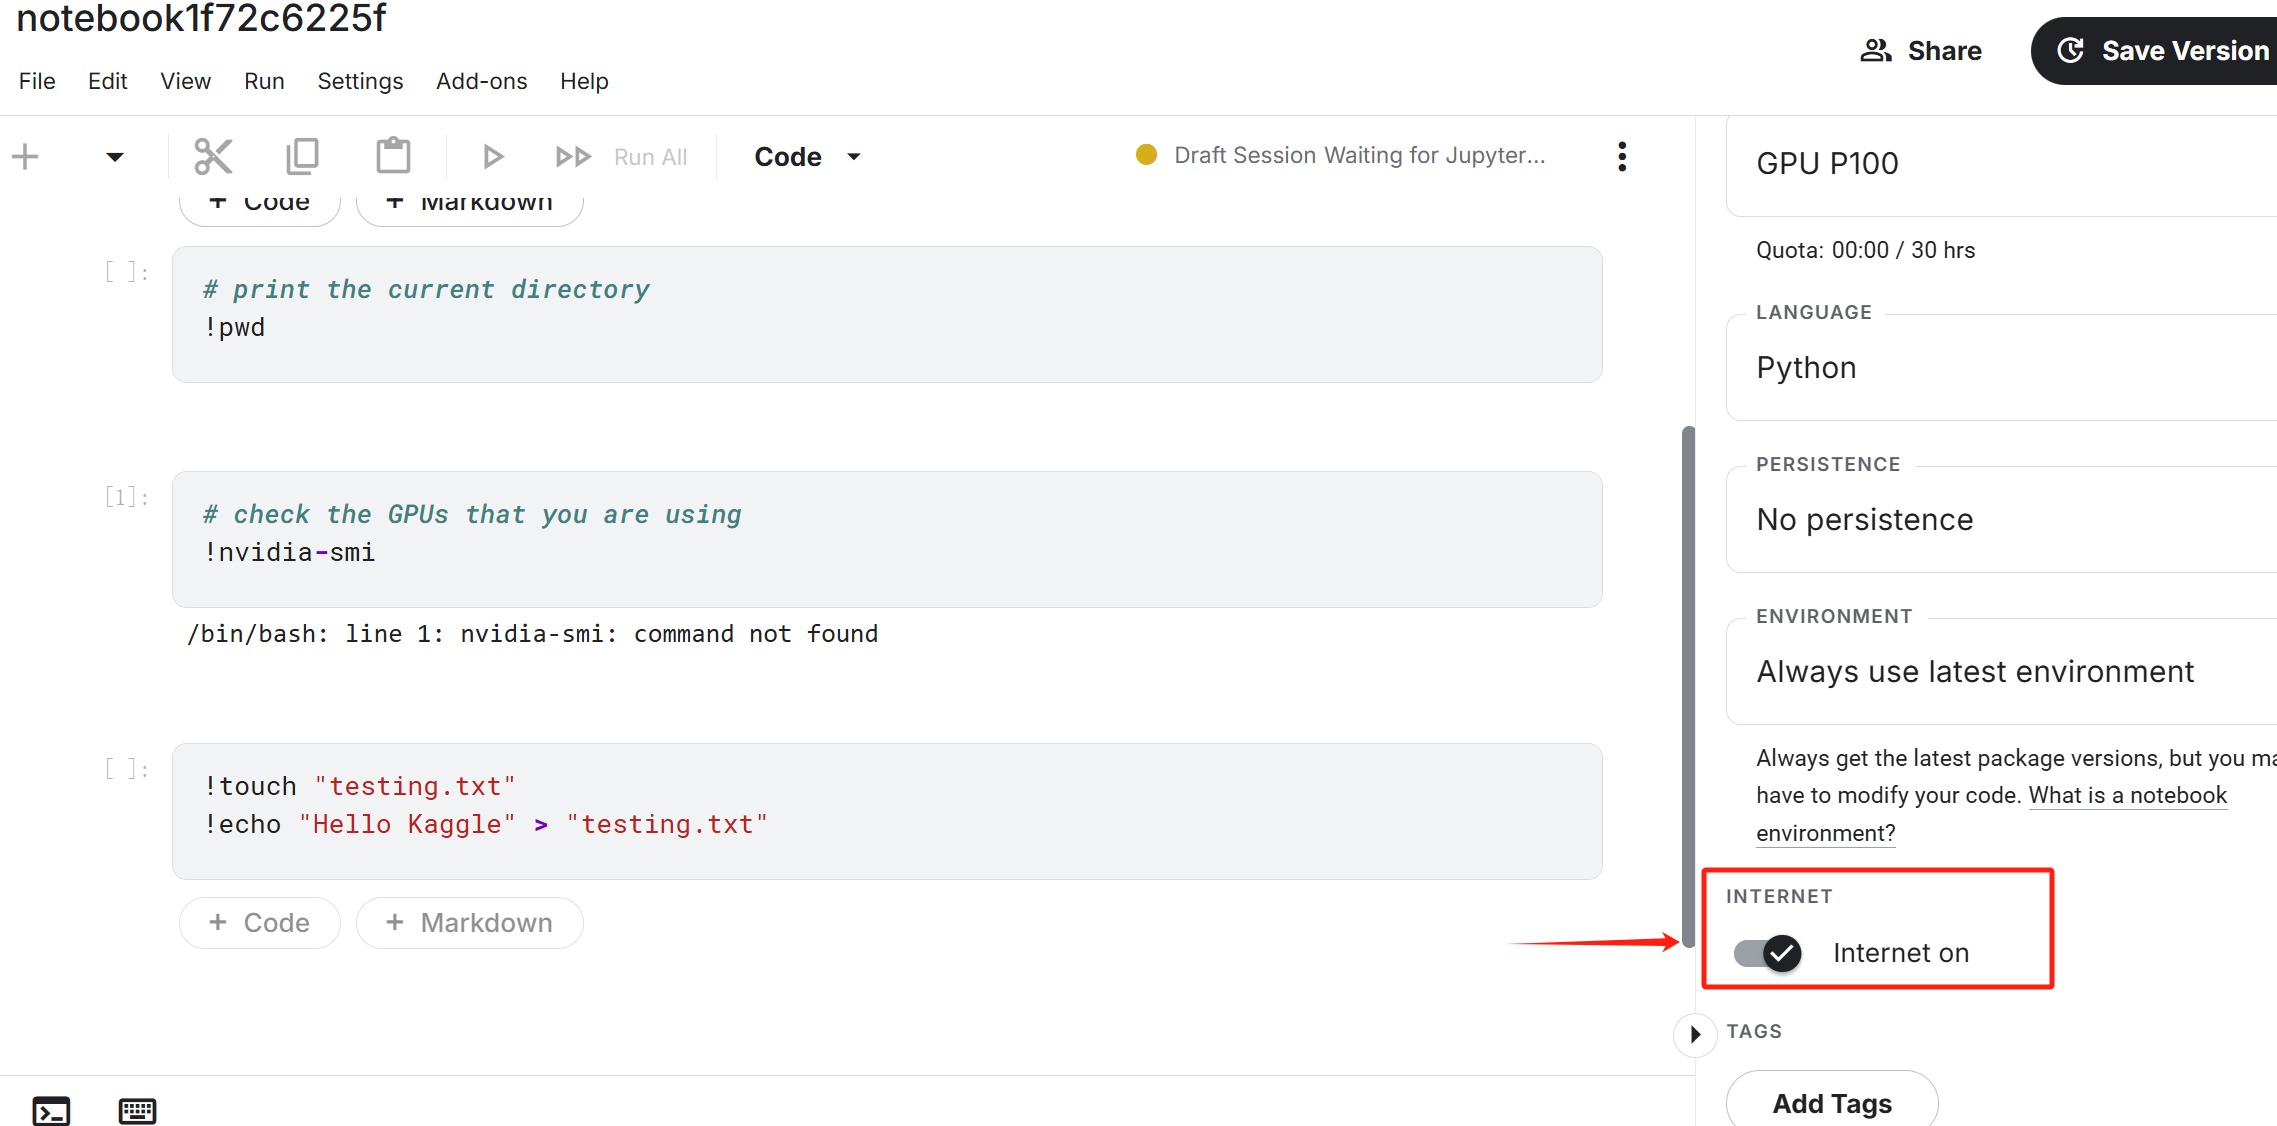Open the Add-ons menu
The width and height of the screenshot is (2277, 1126).
click(x=481, y=81)
